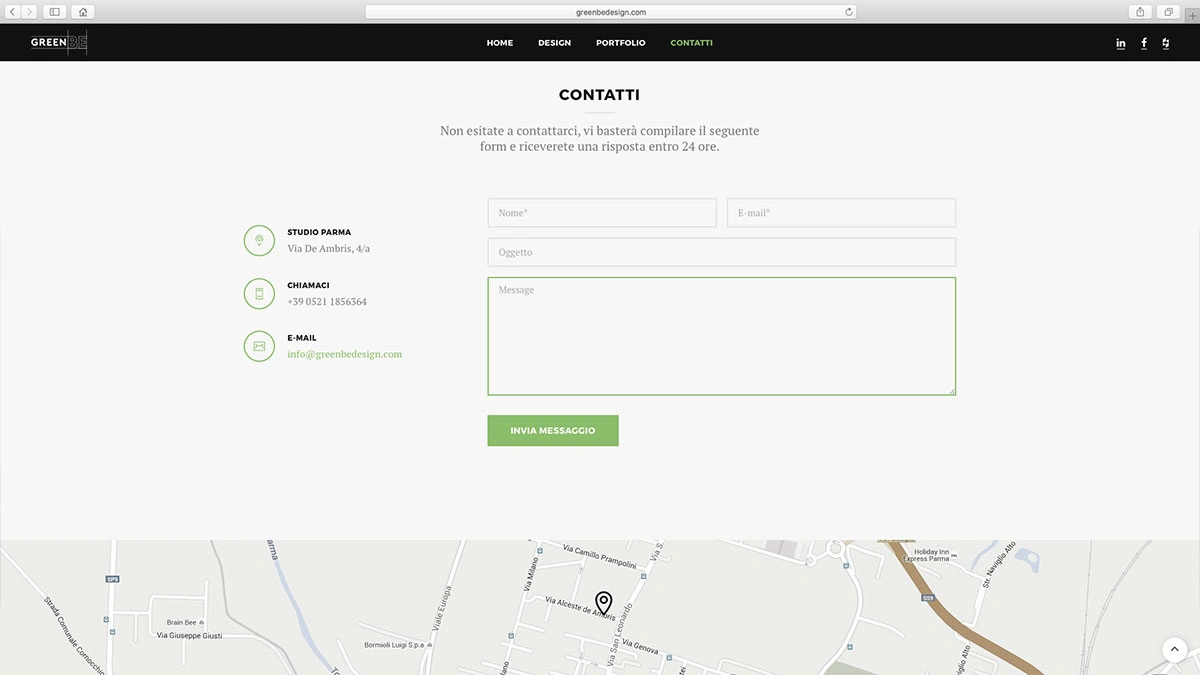Click the Via De Ambris, 4/a address
The width and height of the screenshot is (1200, 675).
328,248
